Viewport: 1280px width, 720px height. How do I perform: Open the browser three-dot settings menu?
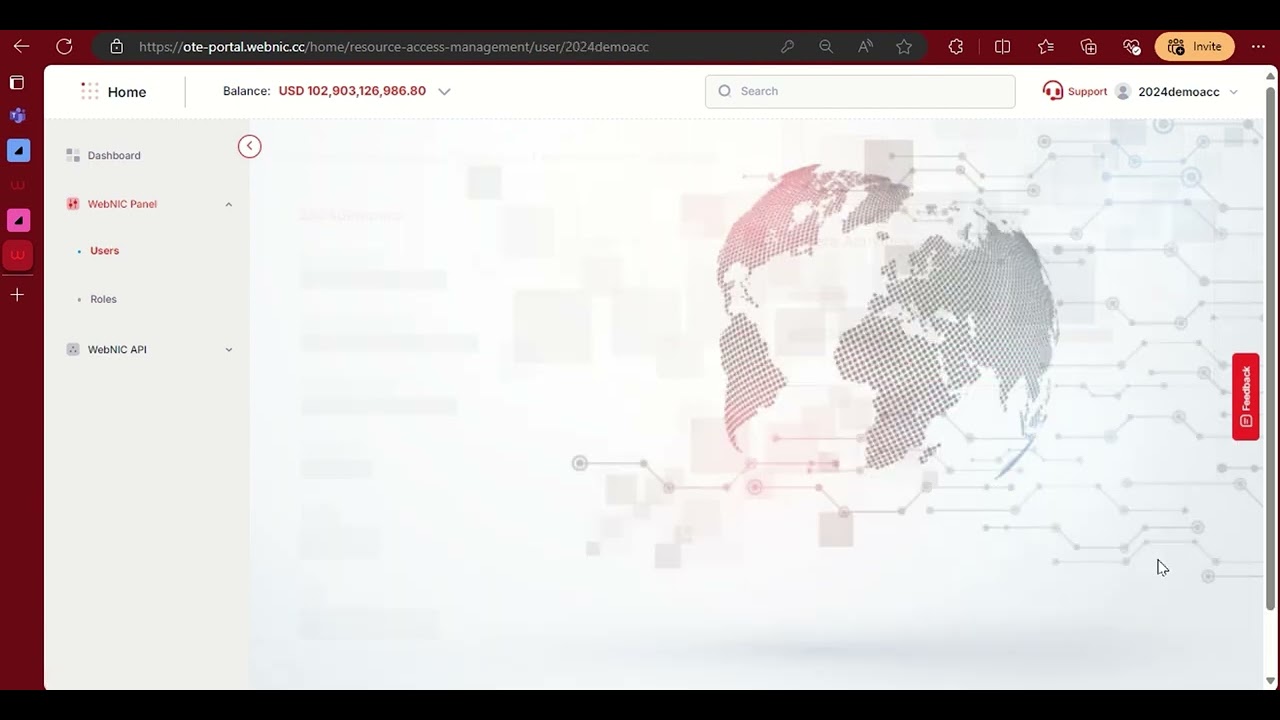coord(1258,46)
